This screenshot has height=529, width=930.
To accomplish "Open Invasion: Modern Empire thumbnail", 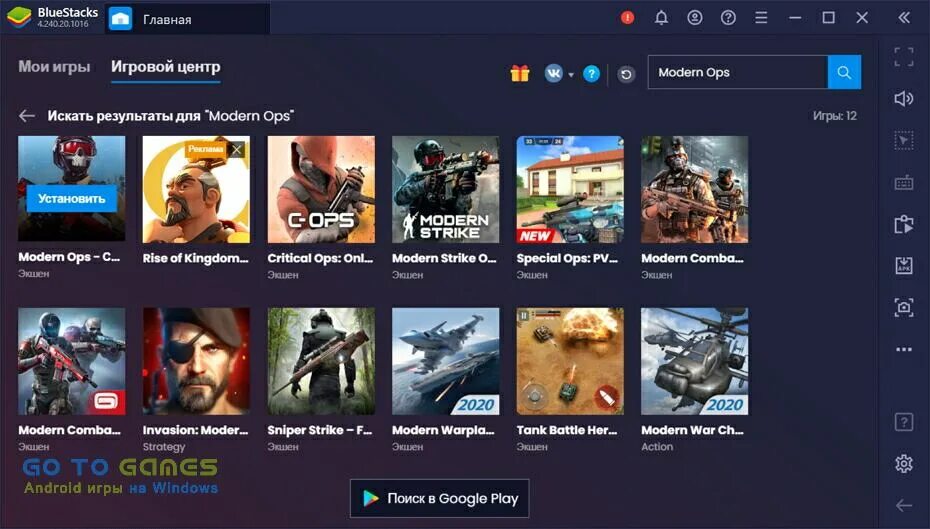I will pyautogui.click(x=196, y=361).
